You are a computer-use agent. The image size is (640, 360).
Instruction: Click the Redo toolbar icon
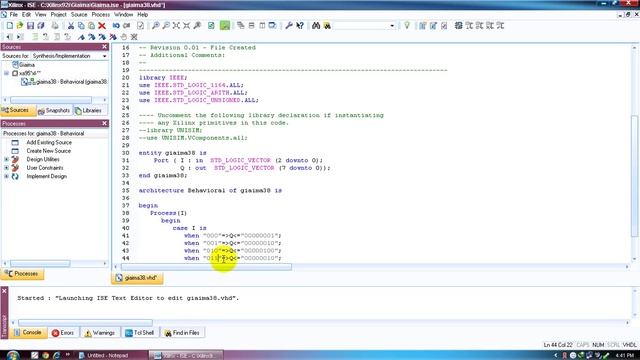coord(127,26)
